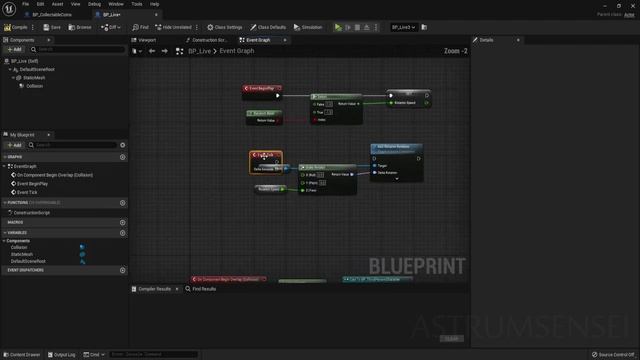Expand the Add Relative Rotation node chevron
This screenshot has width=640, height=360.
pyautogui.click(x=397, y=179)
